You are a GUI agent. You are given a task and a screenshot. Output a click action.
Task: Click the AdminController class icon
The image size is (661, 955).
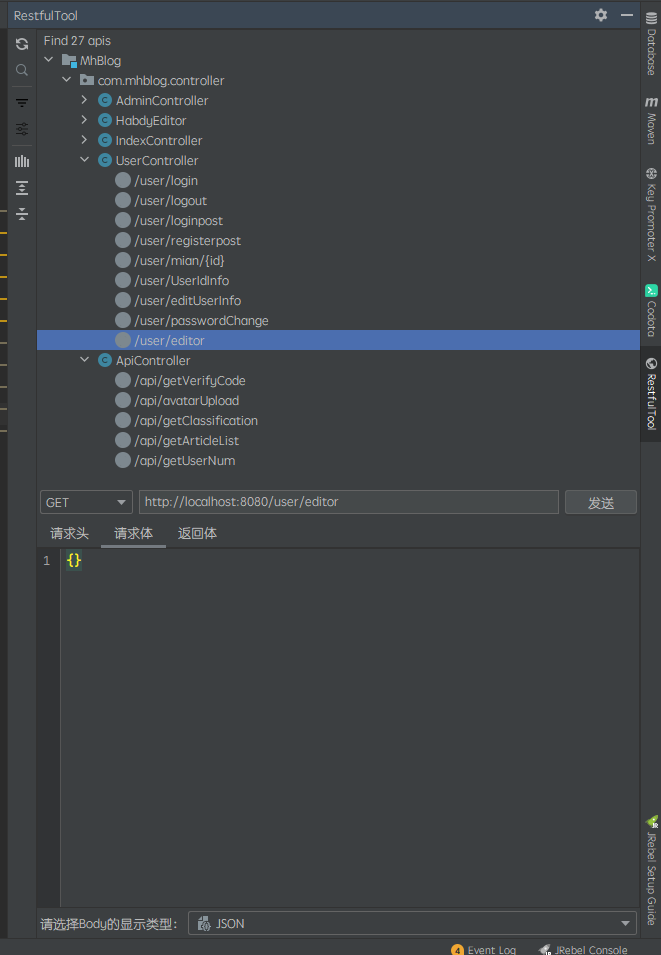click(x=105, y=100)
